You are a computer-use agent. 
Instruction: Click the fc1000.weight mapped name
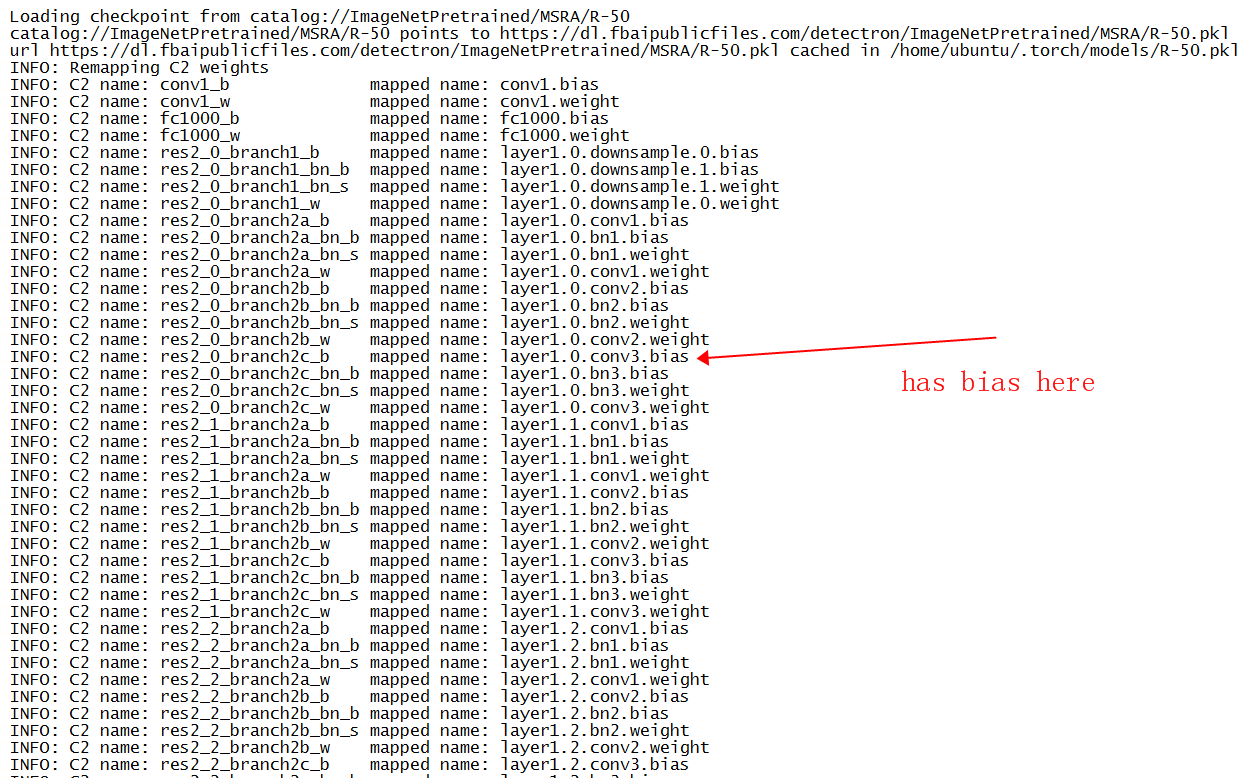(565, 135)
